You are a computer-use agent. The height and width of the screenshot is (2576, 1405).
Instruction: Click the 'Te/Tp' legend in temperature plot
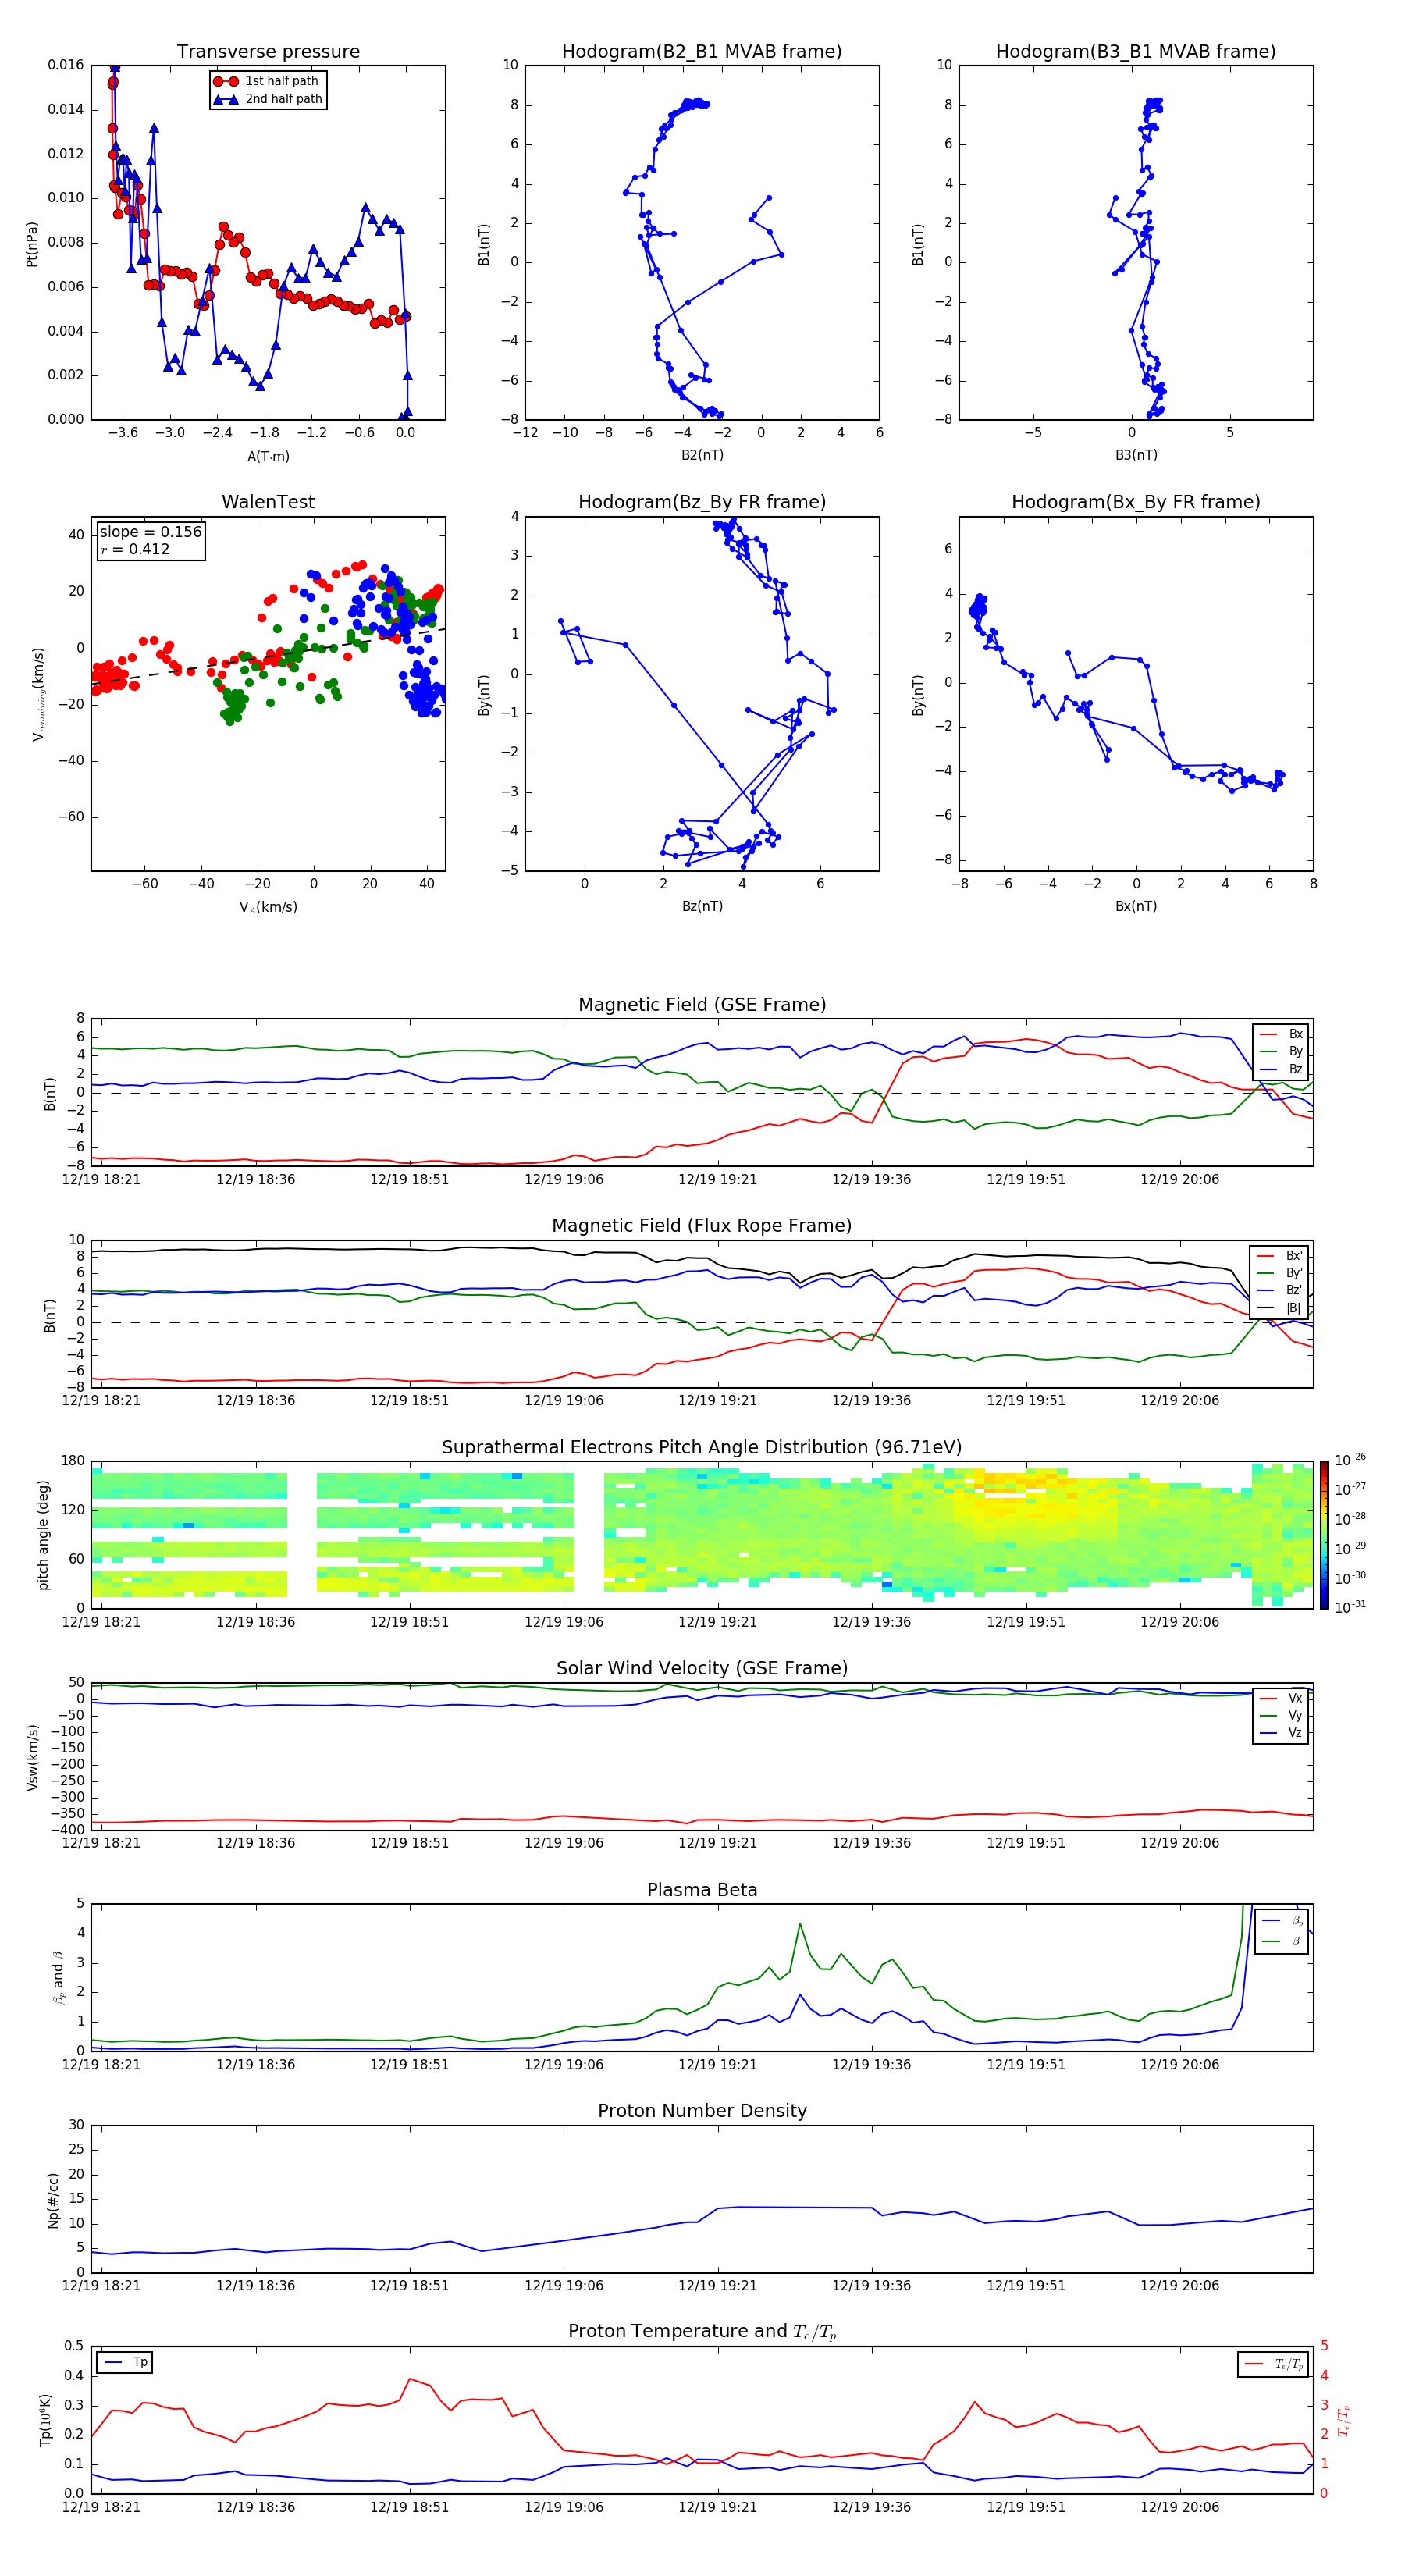1274,2364
